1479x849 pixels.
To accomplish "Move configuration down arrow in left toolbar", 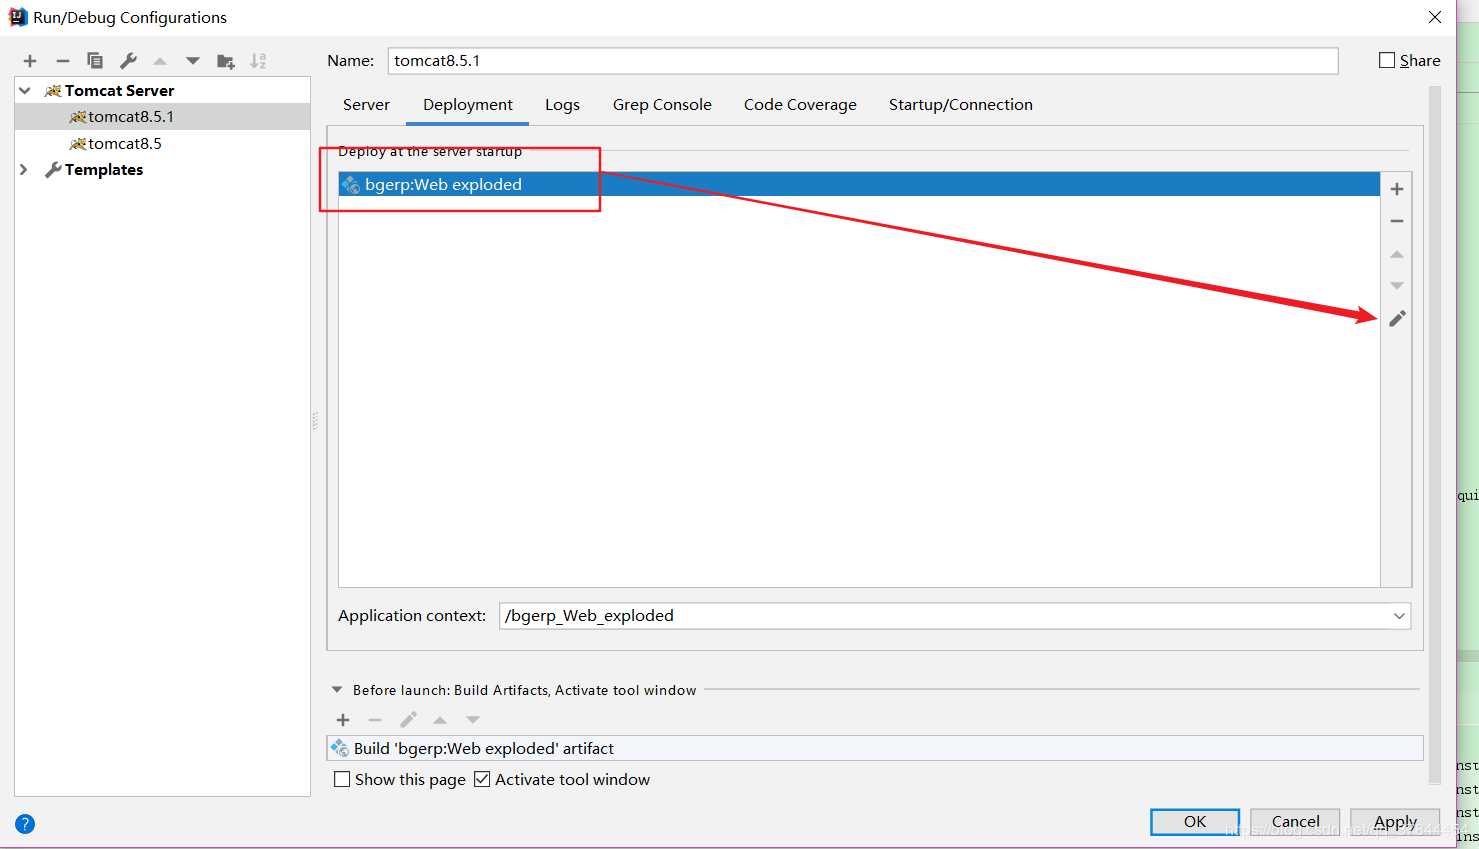I will [x=193, y=61].
